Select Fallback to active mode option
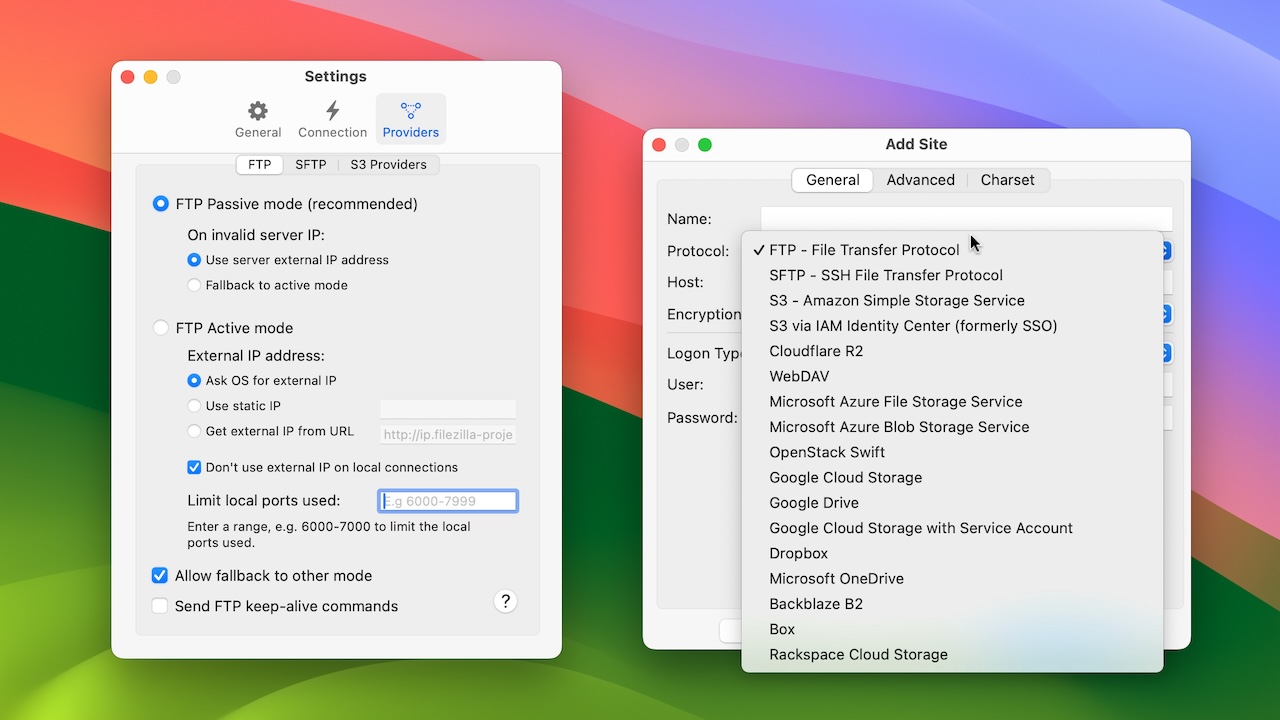The image size is (1280, 720). 194,285
